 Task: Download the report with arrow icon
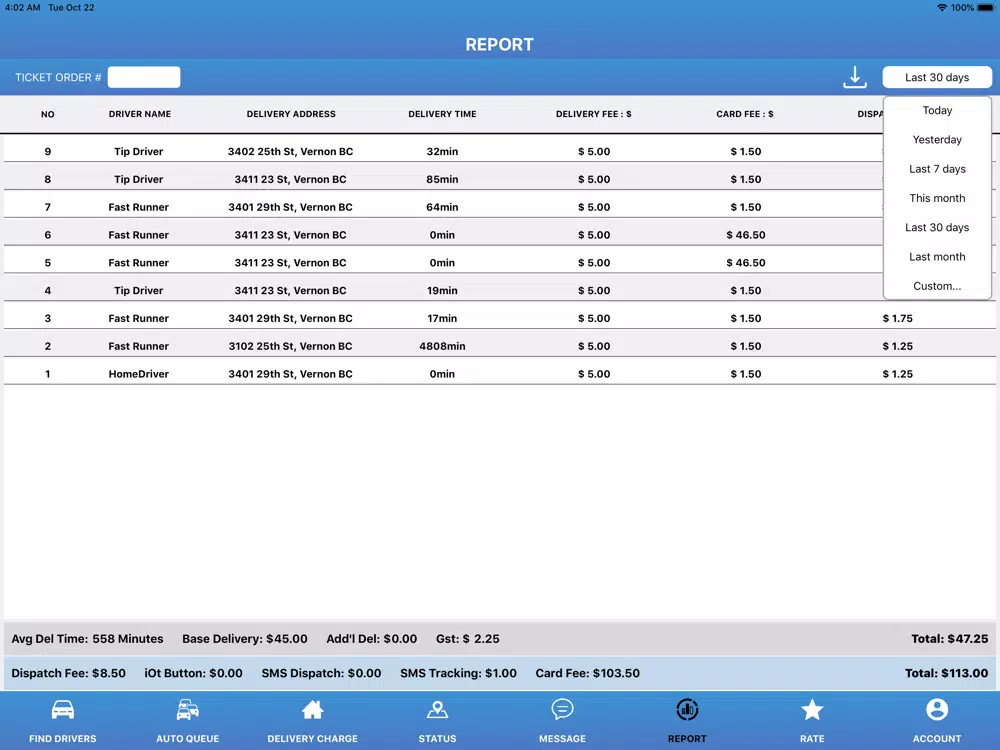[x=855, y=77]
